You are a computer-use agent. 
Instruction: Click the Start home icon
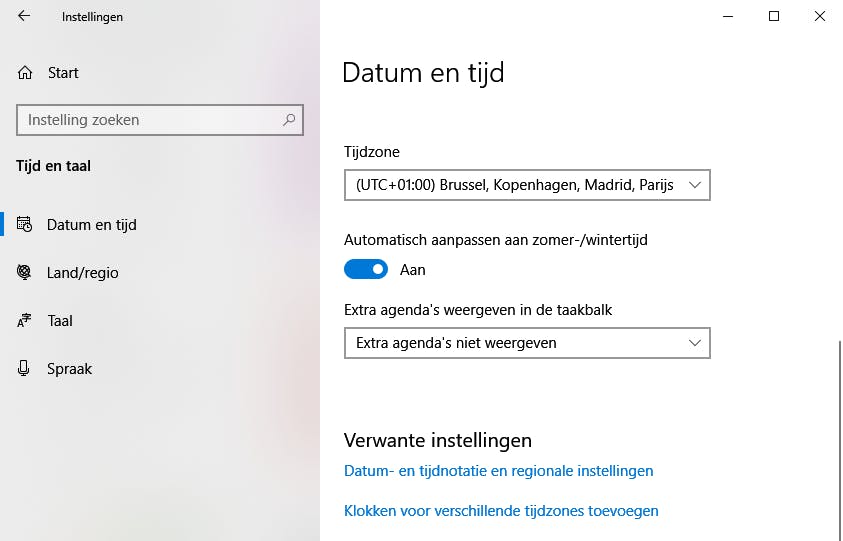coord(25,73)
